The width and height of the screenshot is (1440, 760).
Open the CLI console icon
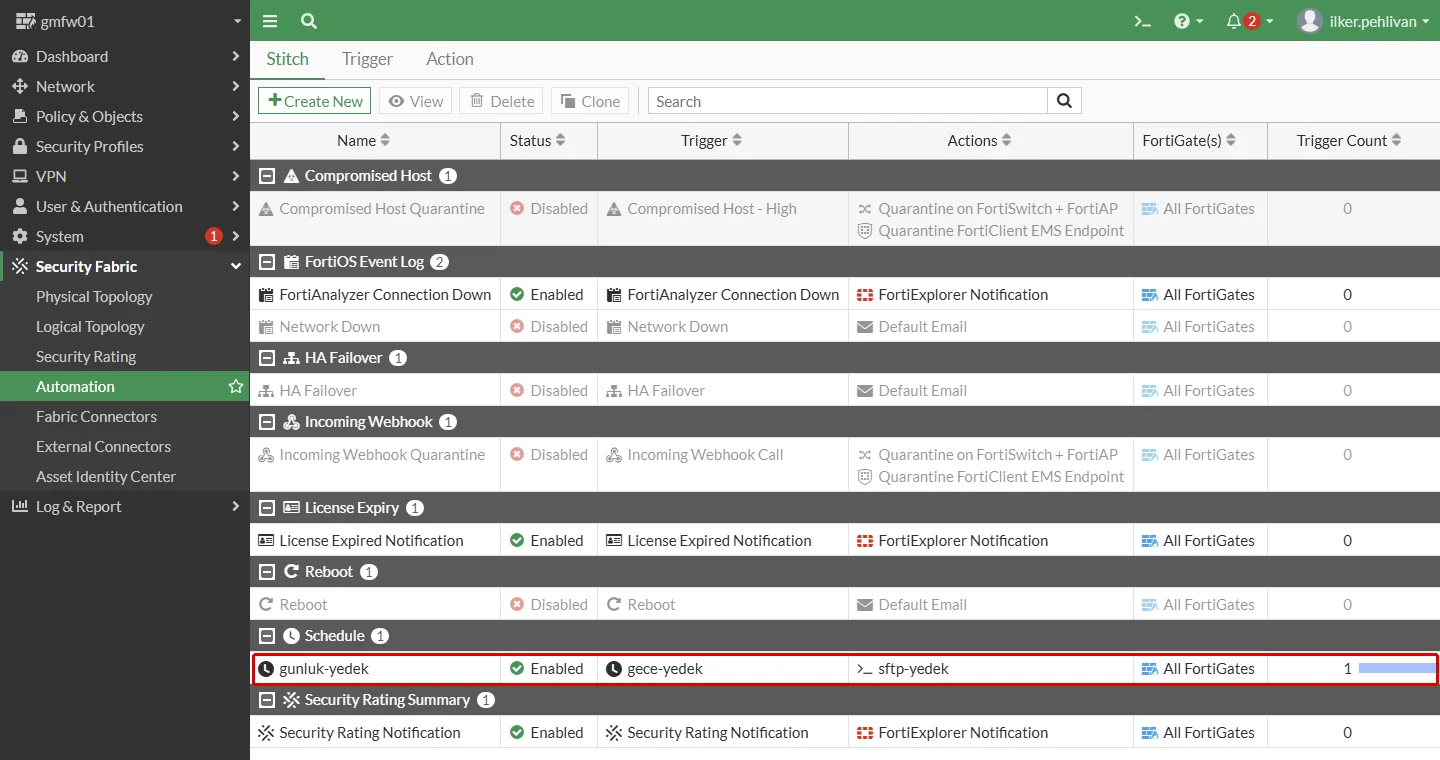pyautogui.click(x=1142, y=21)
